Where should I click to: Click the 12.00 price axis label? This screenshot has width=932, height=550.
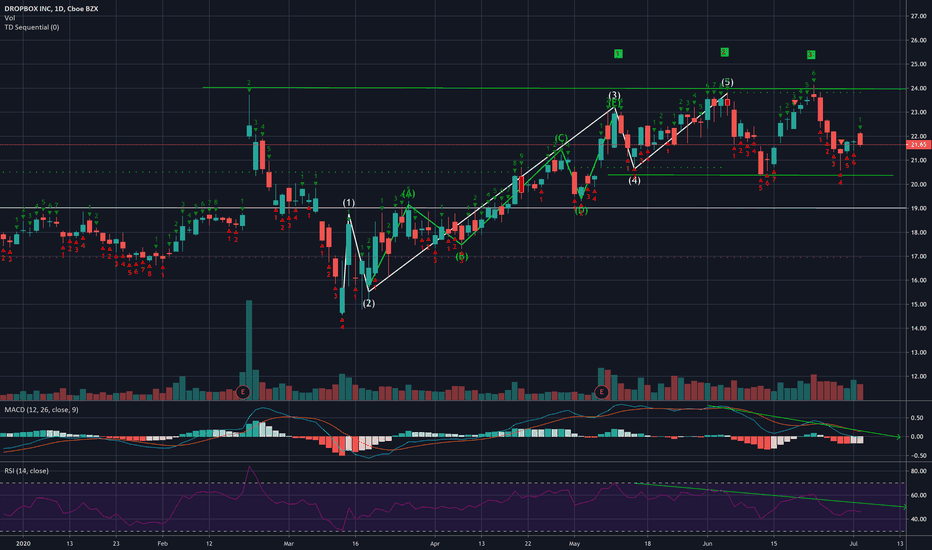coord(918,376)
